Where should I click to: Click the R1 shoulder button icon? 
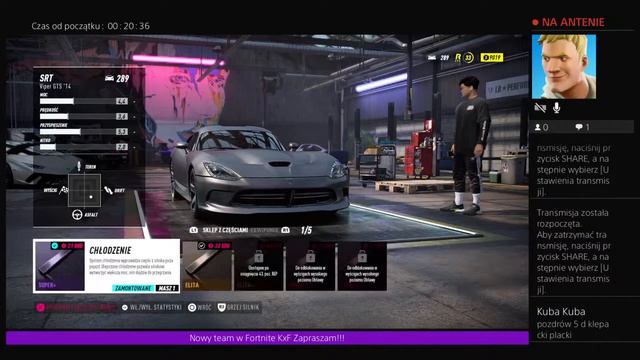click(286, 230)
